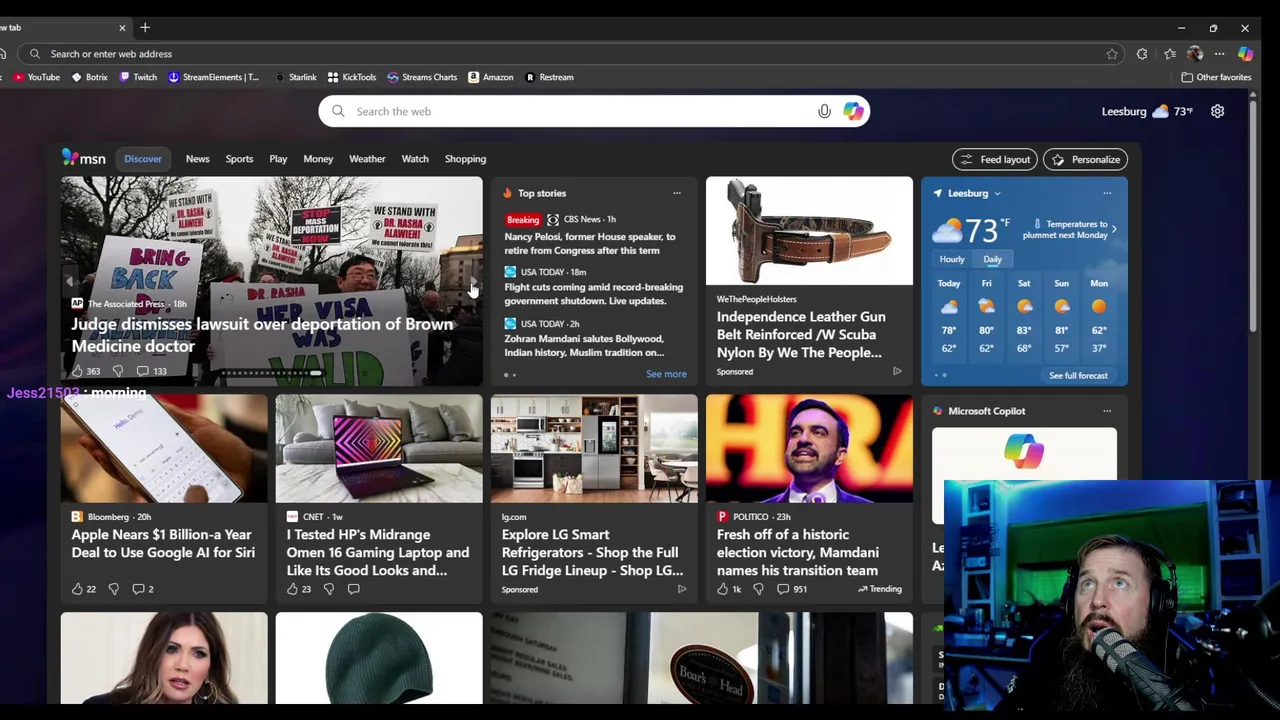Open Copilot in the web search box
The image size is (1280, 720).
pos(853,111)
